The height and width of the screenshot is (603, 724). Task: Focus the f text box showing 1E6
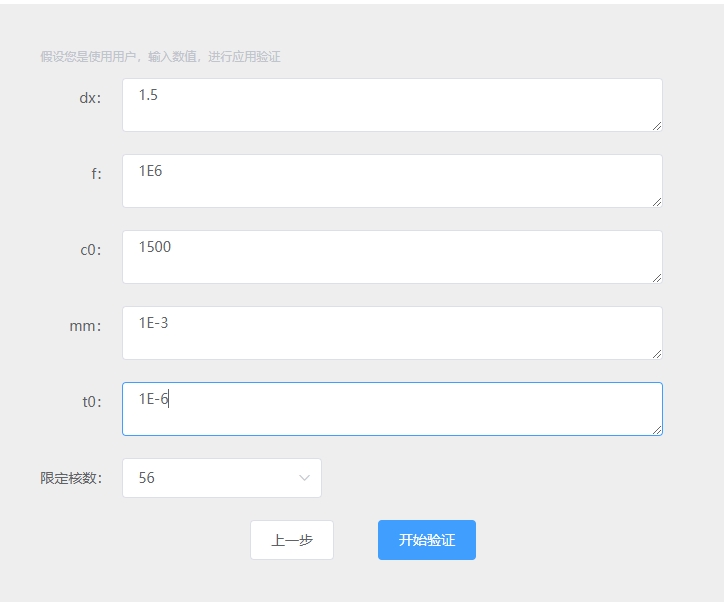(392, 181)
